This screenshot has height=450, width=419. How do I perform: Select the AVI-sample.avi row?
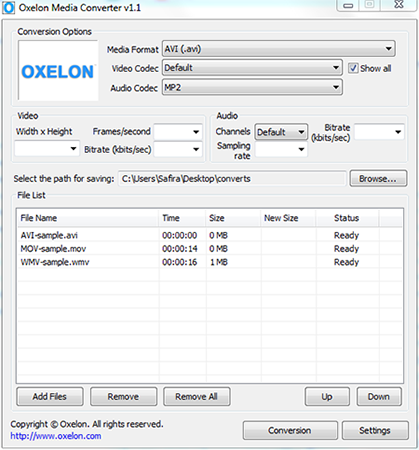(209, 235)
